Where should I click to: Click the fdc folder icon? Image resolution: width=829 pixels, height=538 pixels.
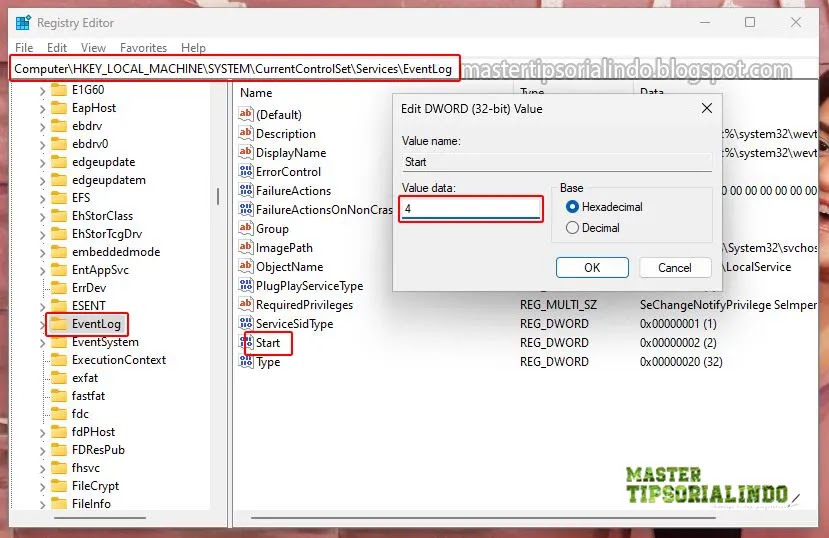59,413
